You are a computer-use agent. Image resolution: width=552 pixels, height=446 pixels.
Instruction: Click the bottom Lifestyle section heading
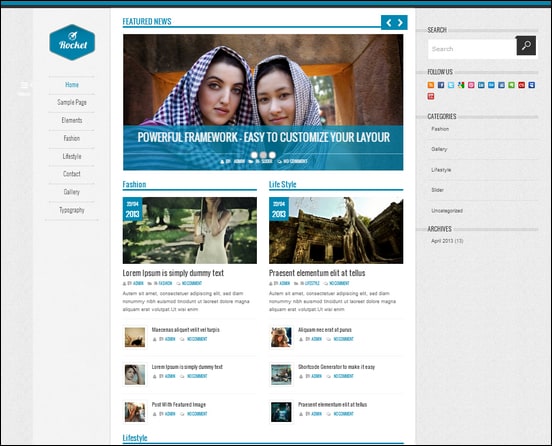click(x=135, y=438)
